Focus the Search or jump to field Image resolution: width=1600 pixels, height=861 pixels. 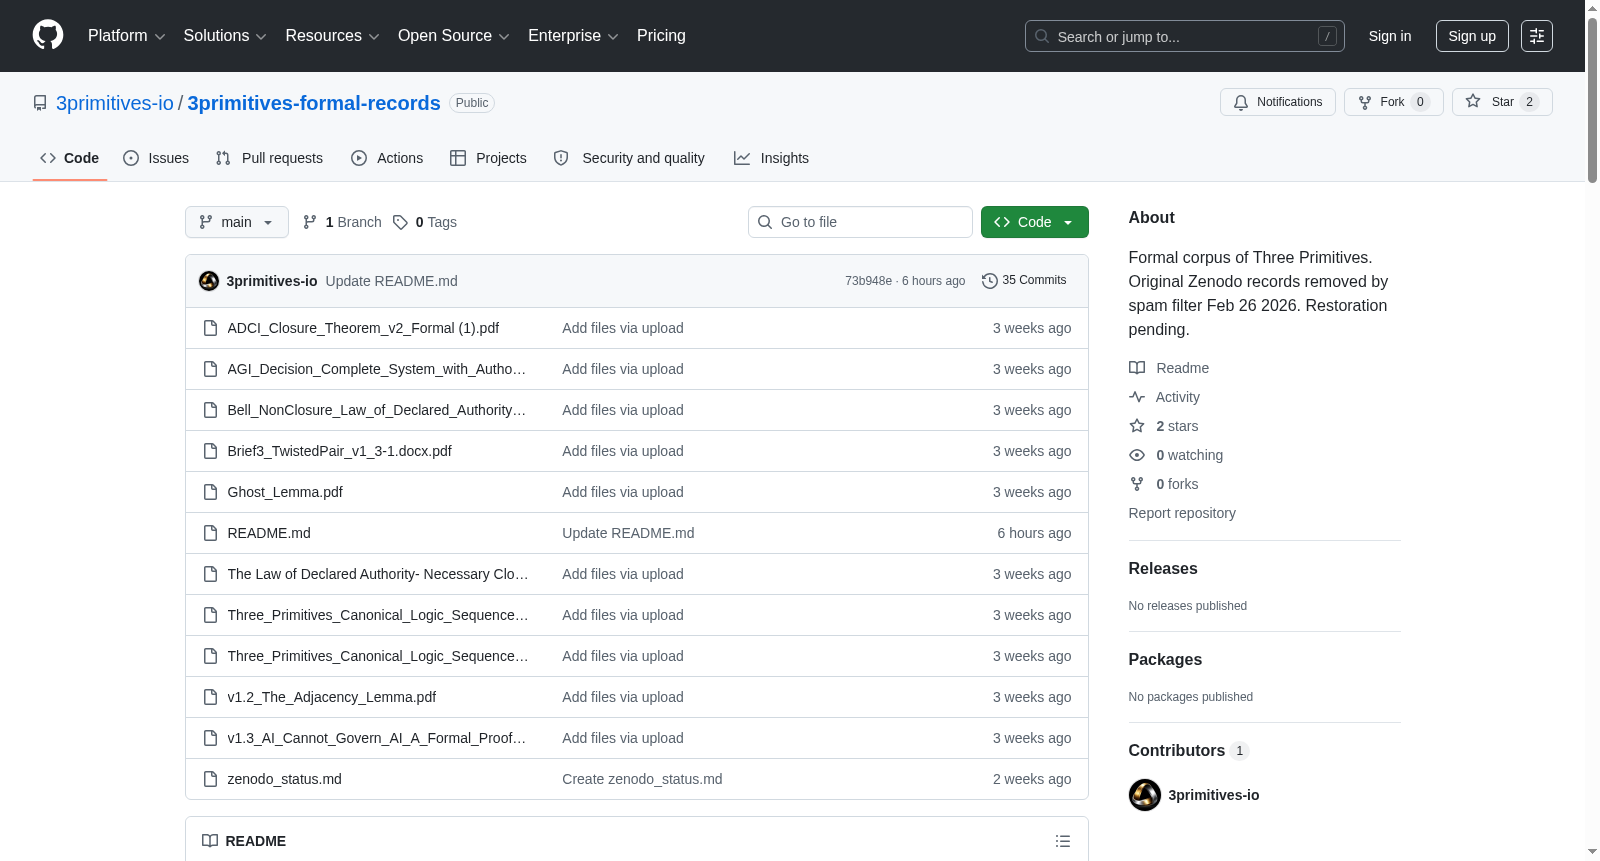click(1185, 36)
